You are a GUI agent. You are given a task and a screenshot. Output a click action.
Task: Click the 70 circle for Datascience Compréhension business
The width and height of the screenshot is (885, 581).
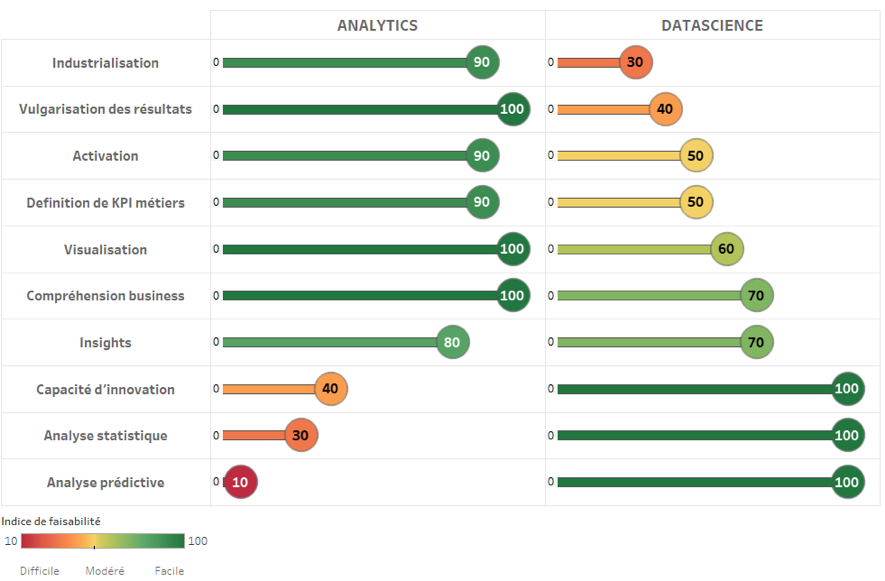(x=757, y=296)
